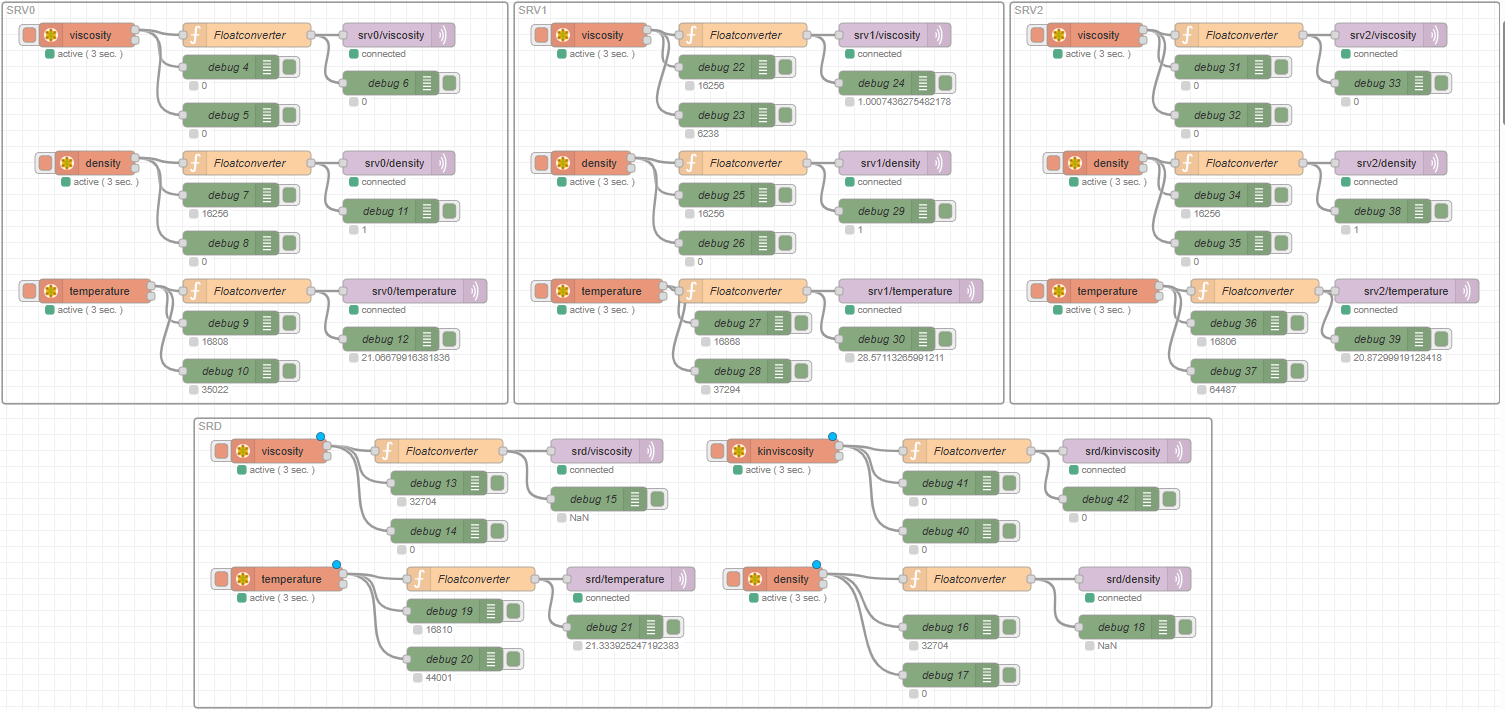Trigger SRV2 viscosity inject button

tap(1037, 35)
